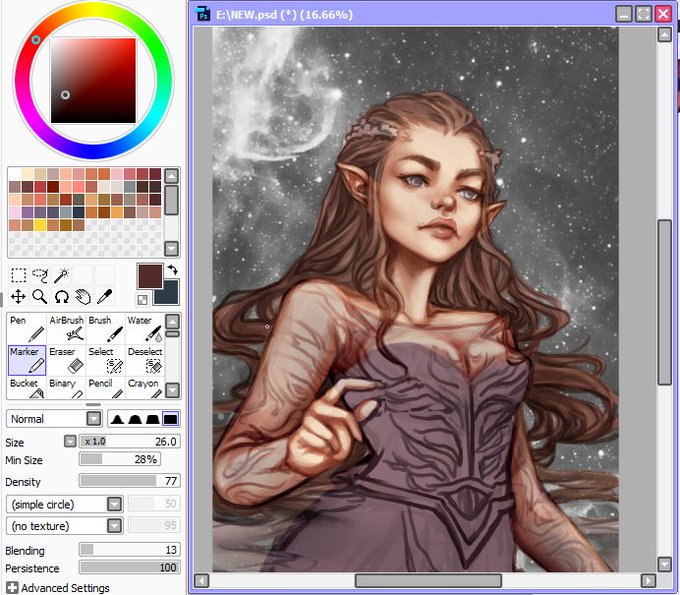Minimize the NEW.psd canvas window
The height and width of the screenshot is (595, 680).
click(624, 14)
